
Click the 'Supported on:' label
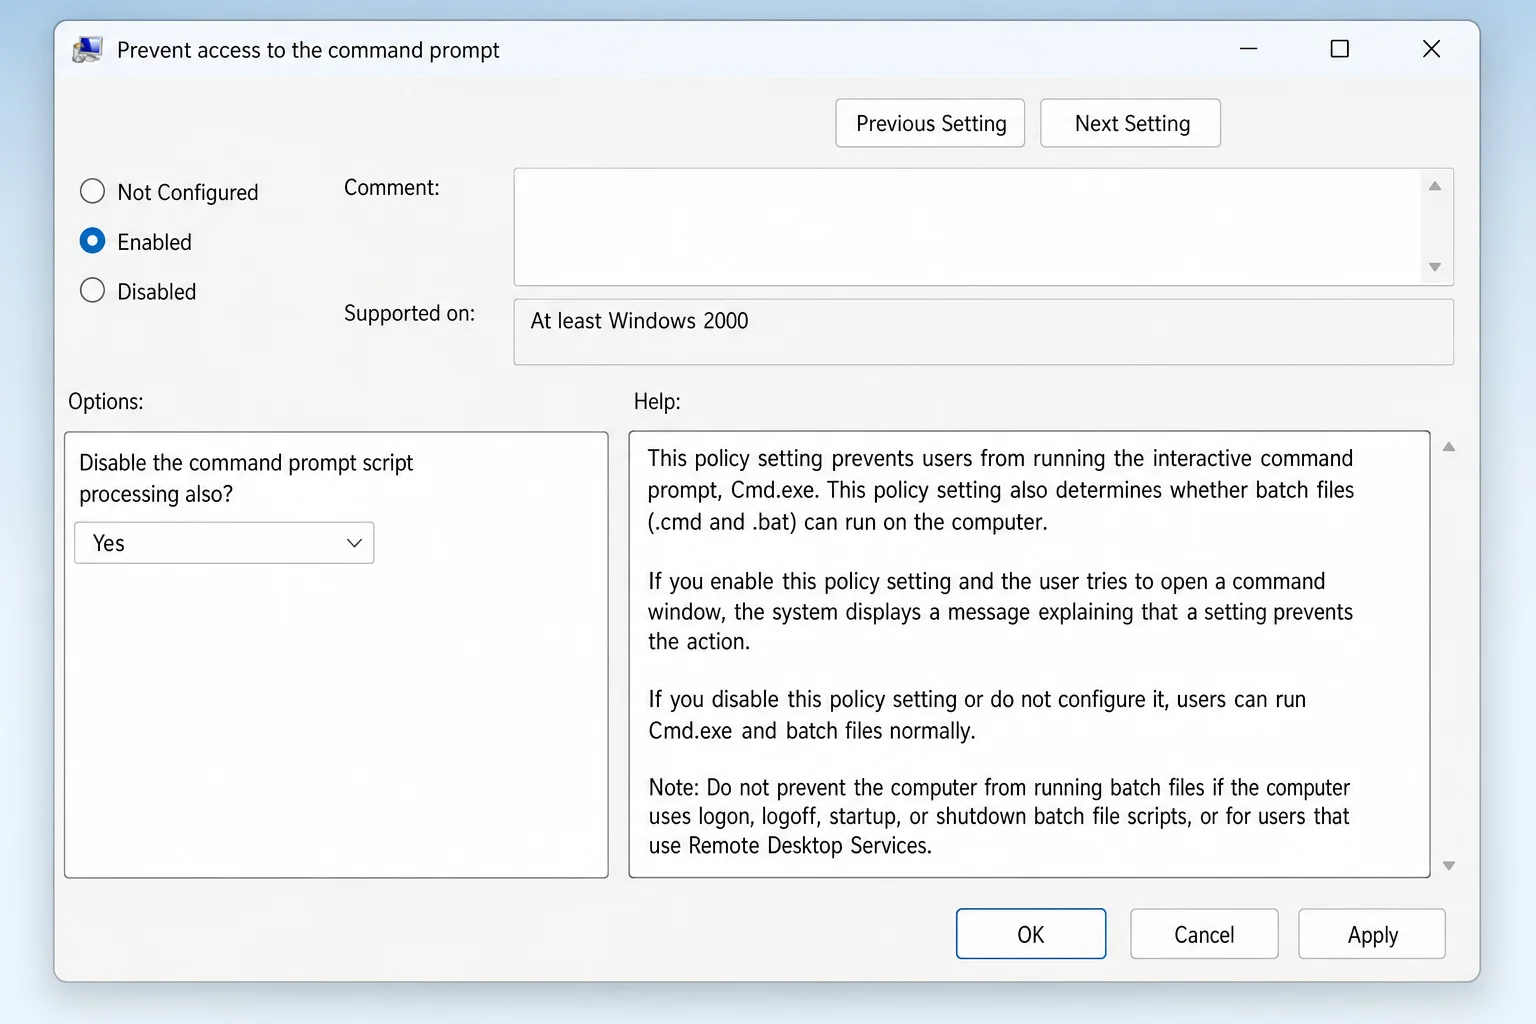pyautogui.click(x=410, y=313)
